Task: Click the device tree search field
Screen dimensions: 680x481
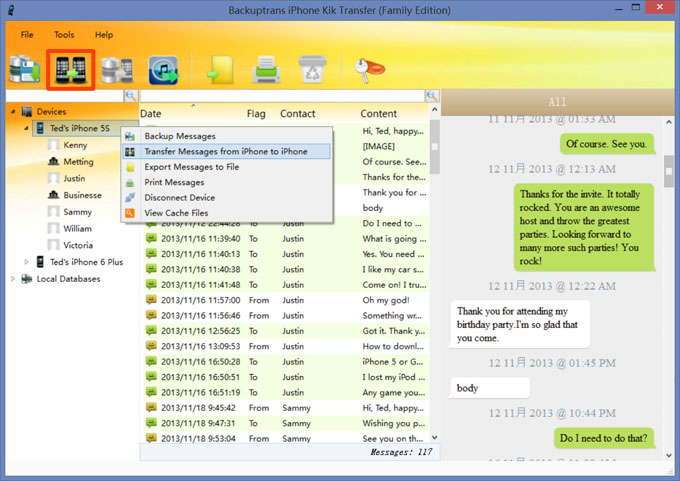Action: 65,95
